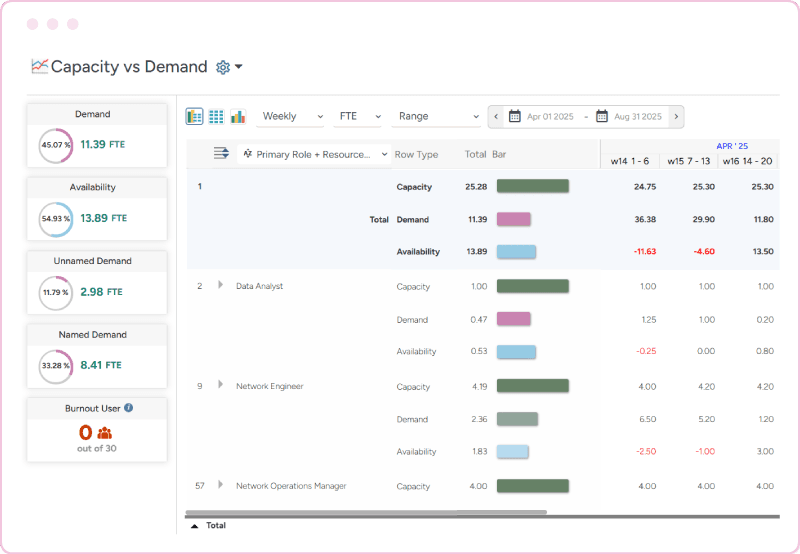Expand the Network Engineer row
Viewport: 800px width, 554px height.
tap(220, 386)
